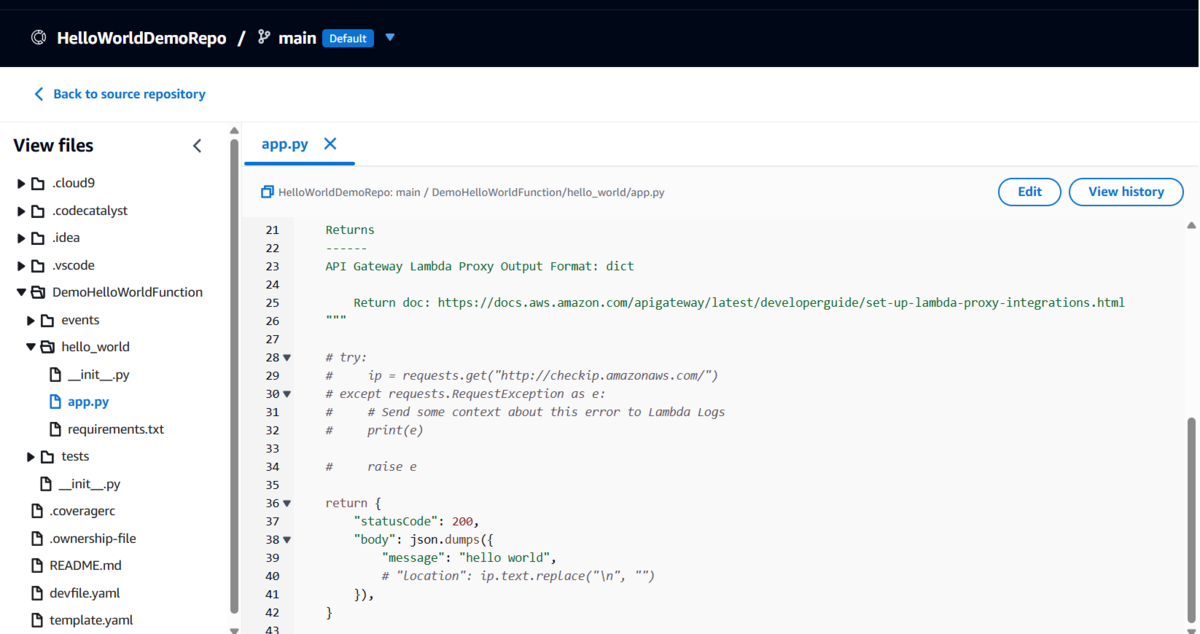Image resolution: width=1200 pixels, height=634 pixels.
Task: Open template.yaml in file tree
Action: (x=91, y=620)
